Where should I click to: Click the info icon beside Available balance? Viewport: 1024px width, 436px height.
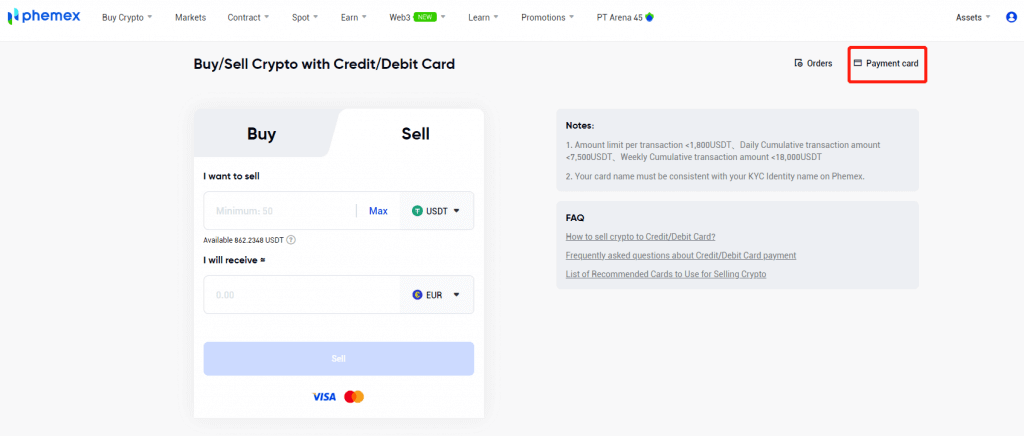[x=291, y=240]
